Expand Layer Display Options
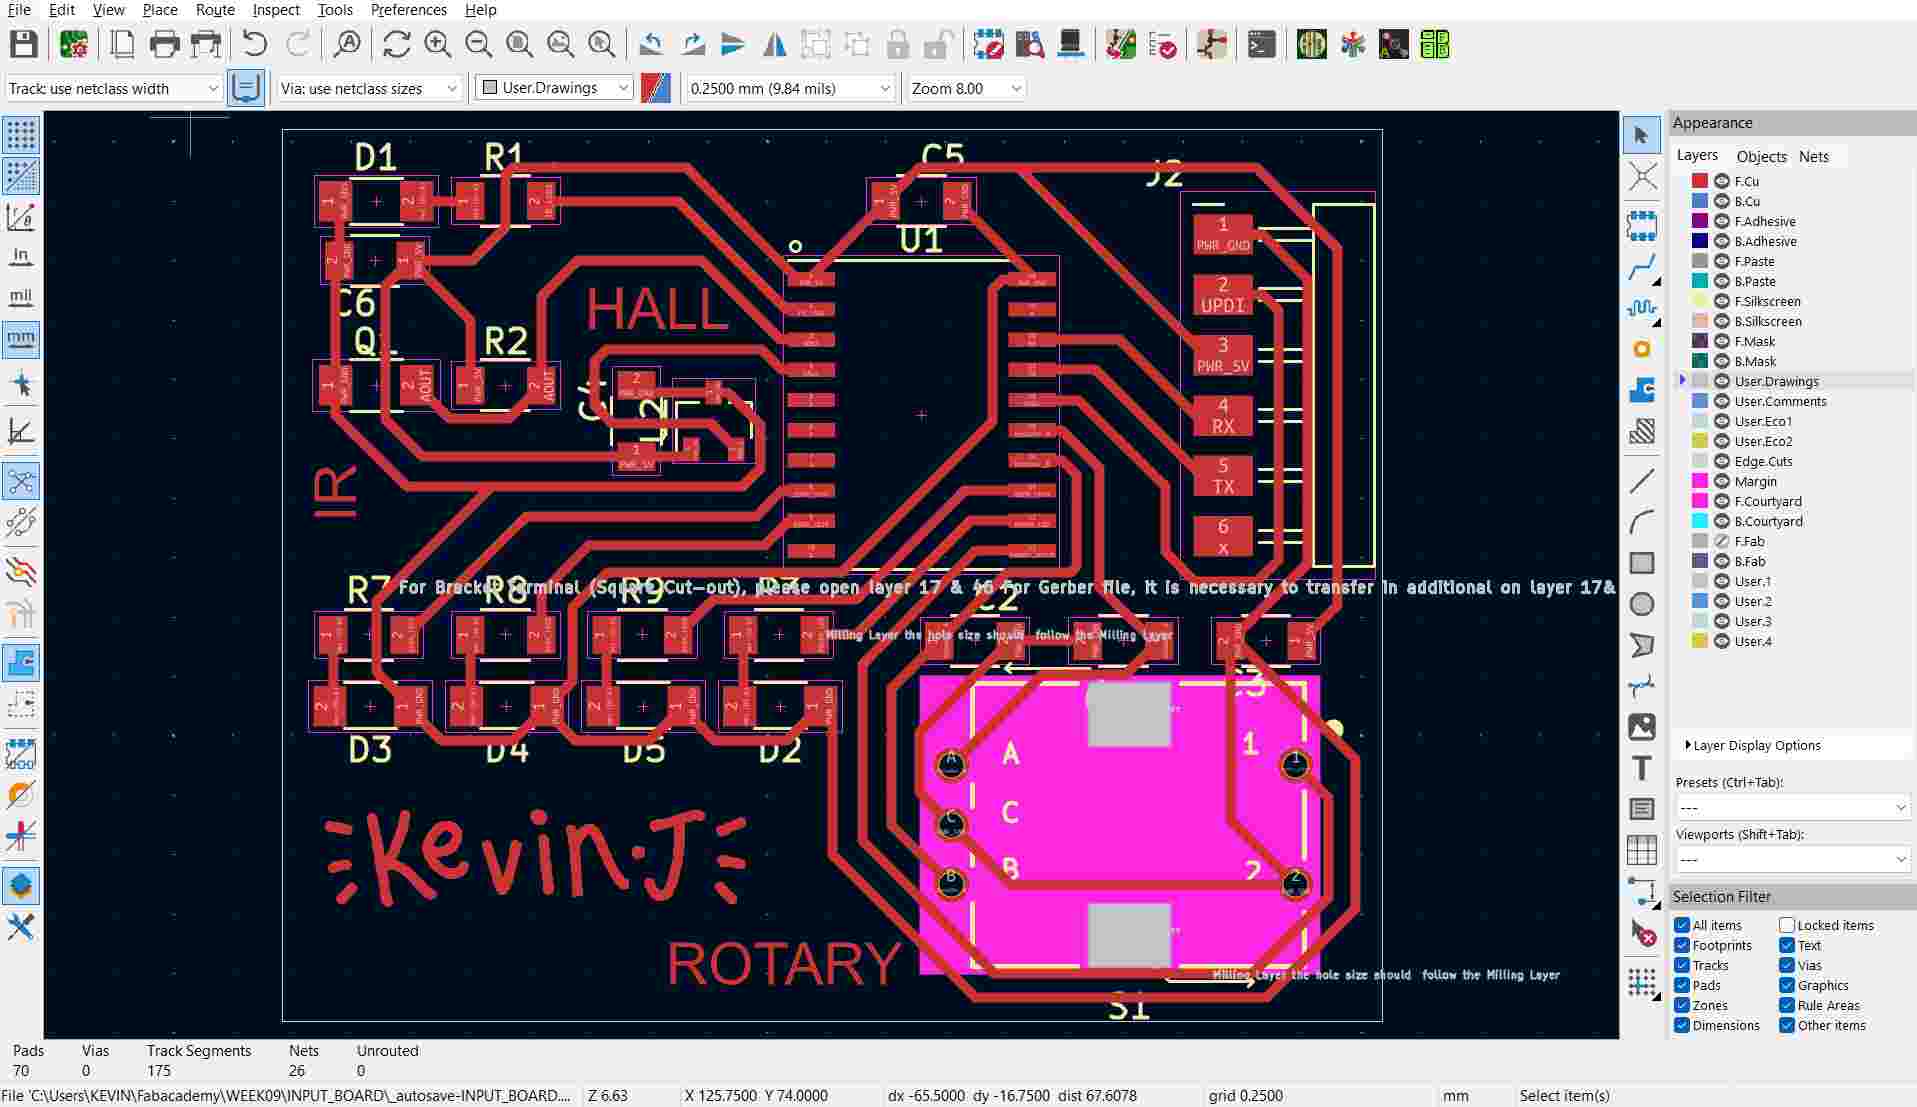This screenshot has height=1107, width=1917. pyautogui.click(x=1688, y=745)
